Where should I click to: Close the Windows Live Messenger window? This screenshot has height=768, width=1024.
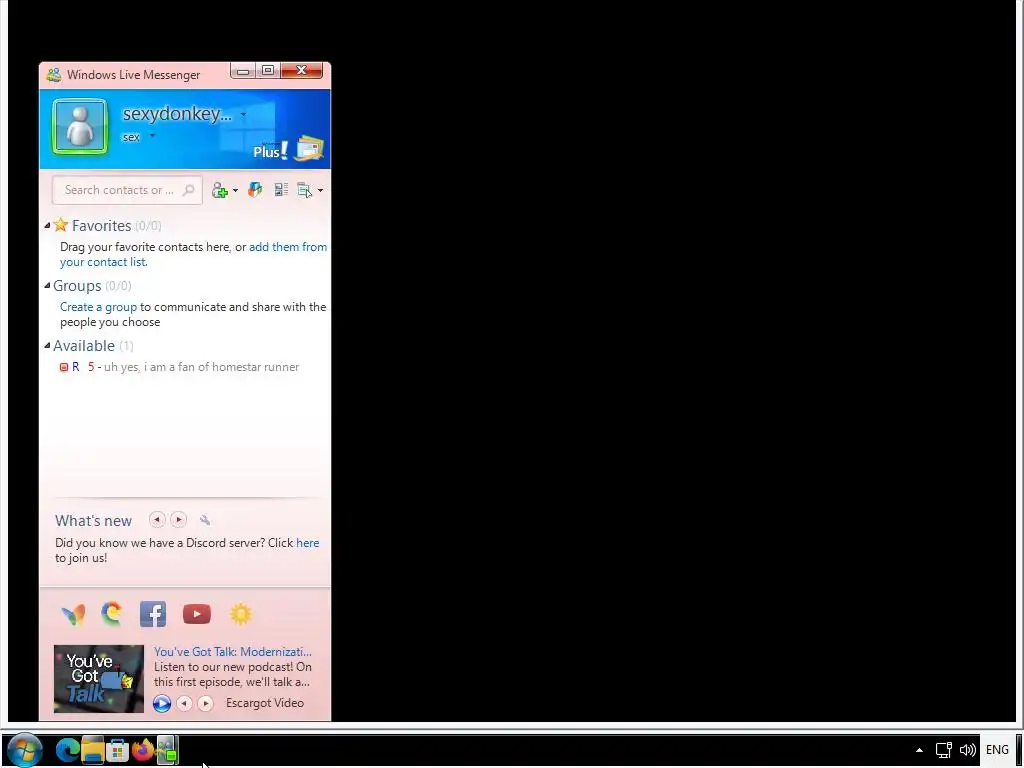(302, 71)
